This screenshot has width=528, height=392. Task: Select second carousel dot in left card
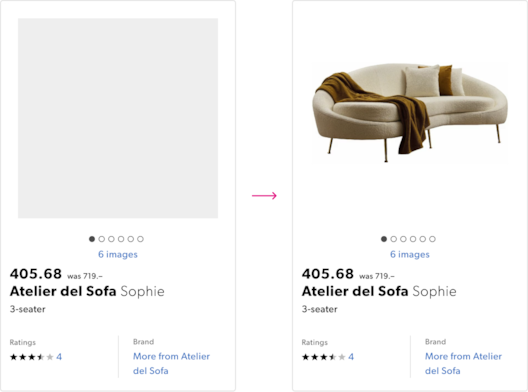click(x=102, y=239)
